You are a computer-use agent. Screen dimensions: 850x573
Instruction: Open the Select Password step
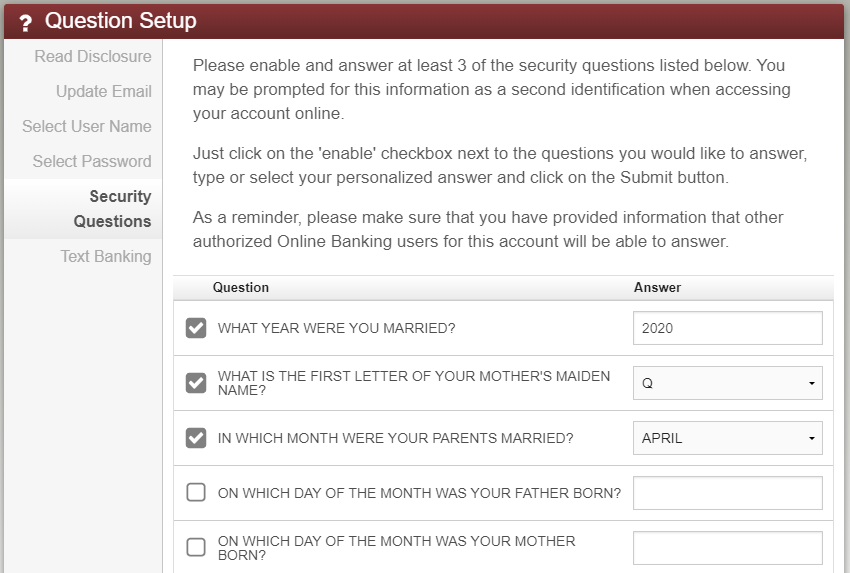(92, 162)
